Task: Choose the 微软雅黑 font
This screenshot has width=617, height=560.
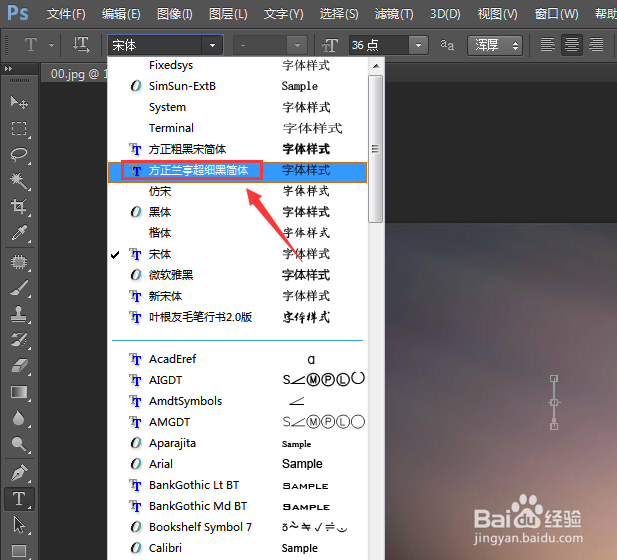Action: pyautogui.click(x=237, y=275)
